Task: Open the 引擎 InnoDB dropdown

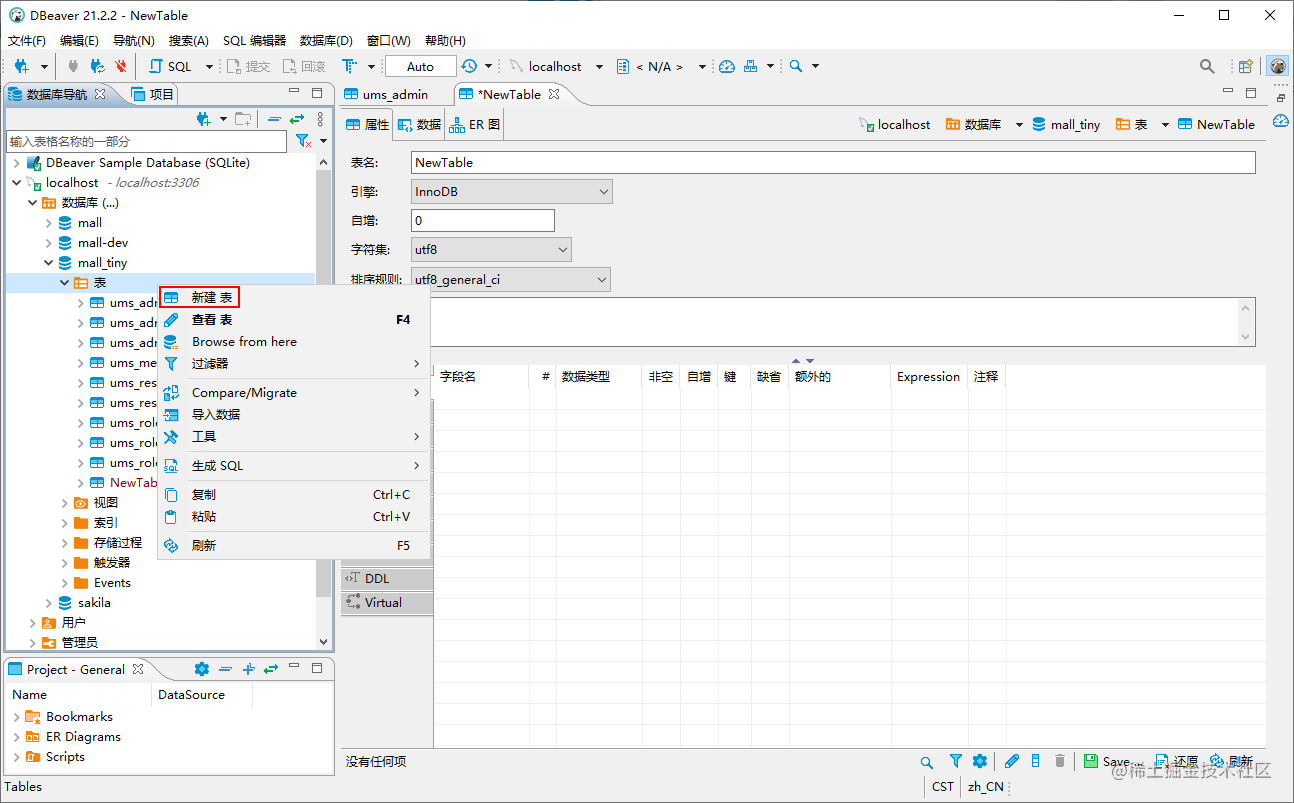Action: (x=512, y=191)
